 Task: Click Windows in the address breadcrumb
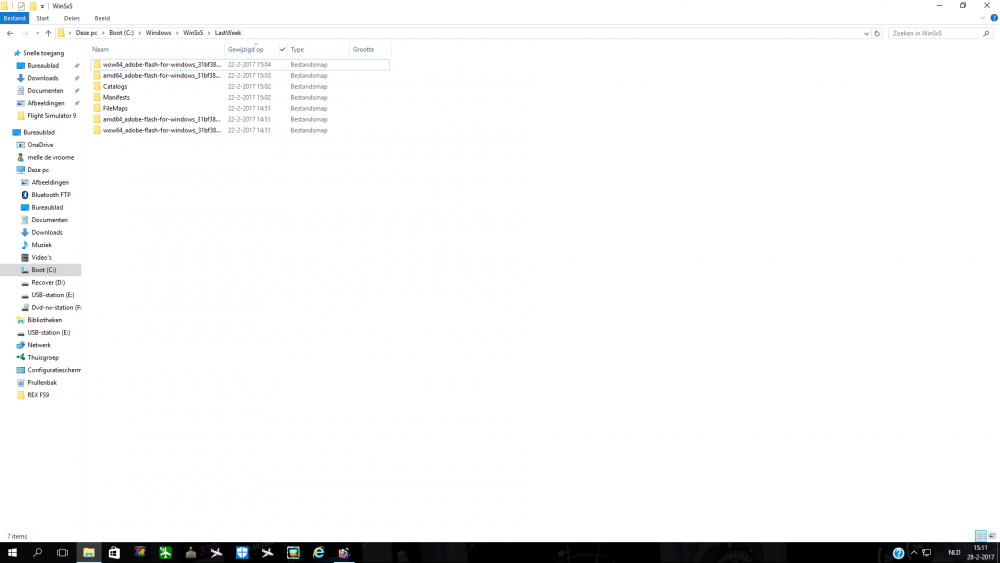[158, 33]
